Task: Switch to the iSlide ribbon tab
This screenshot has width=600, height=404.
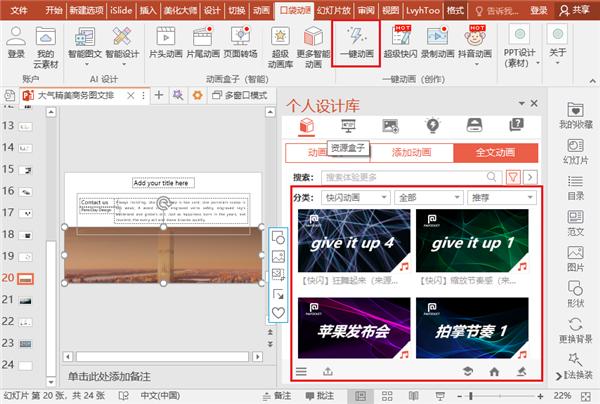Action: 121,10
